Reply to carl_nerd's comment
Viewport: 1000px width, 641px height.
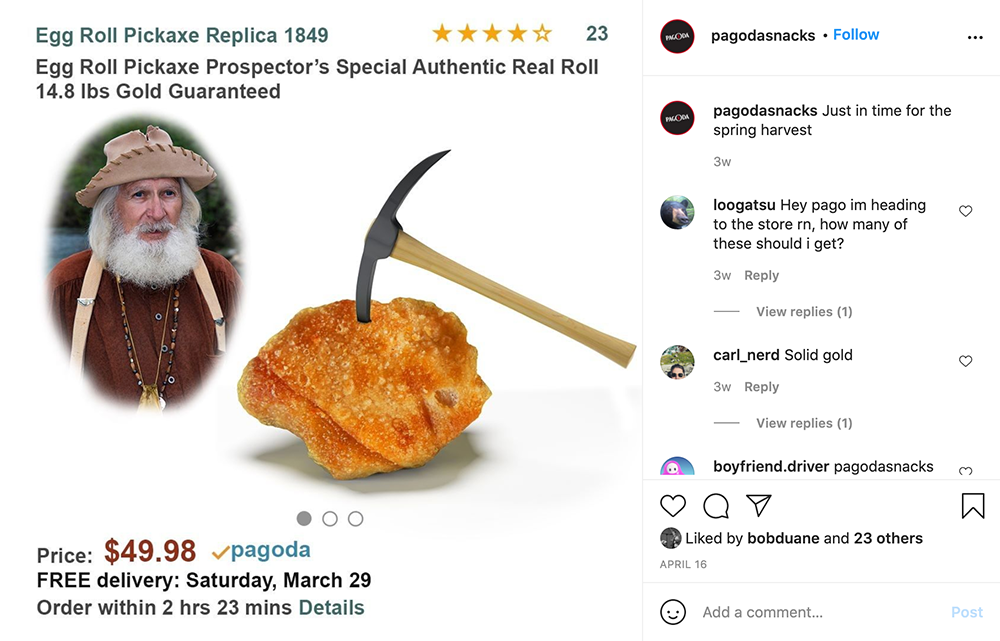coord(761,387)
